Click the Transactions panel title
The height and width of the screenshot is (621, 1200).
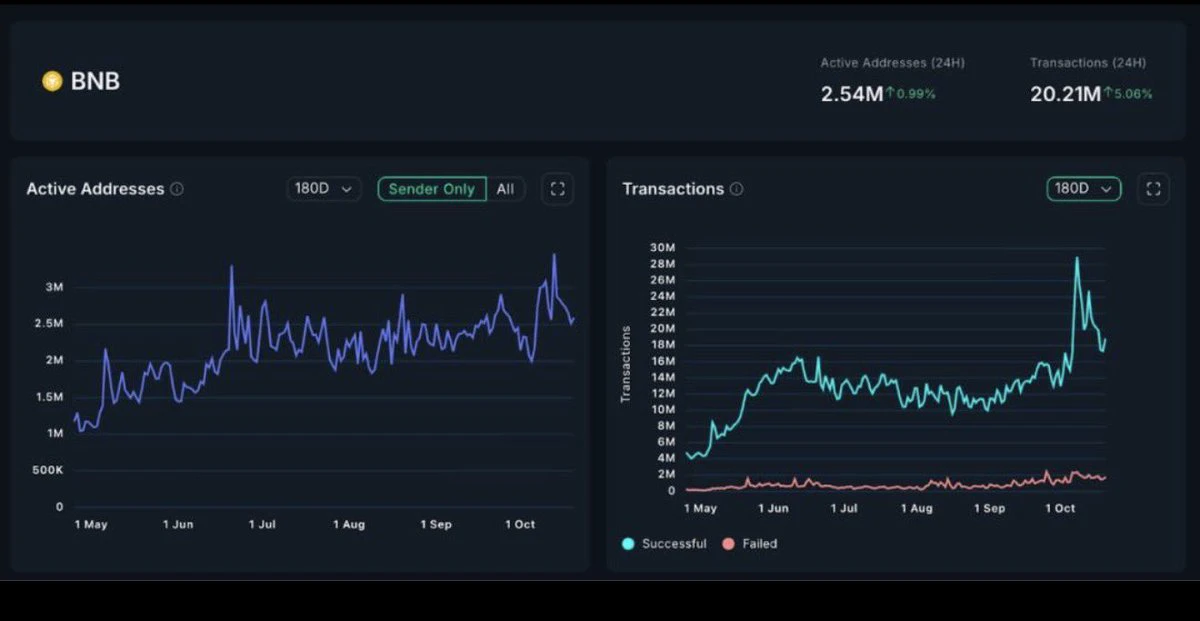pos(673,189)
